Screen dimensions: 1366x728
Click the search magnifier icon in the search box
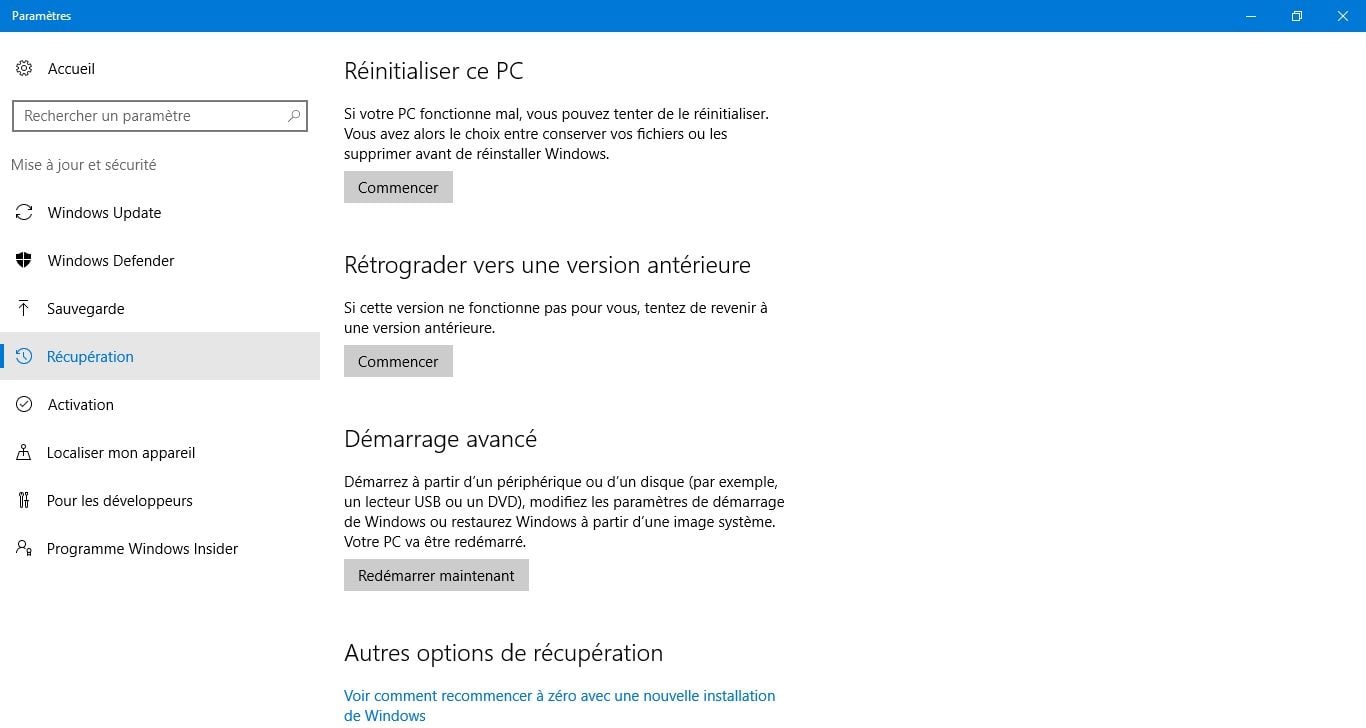(294, 116)
